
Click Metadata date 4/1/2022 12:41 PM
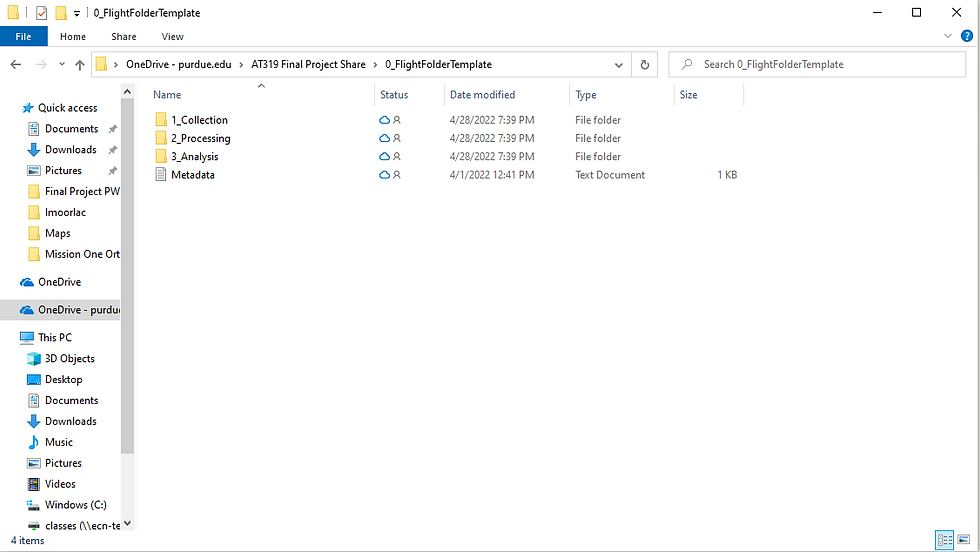[x=492, y=175]
